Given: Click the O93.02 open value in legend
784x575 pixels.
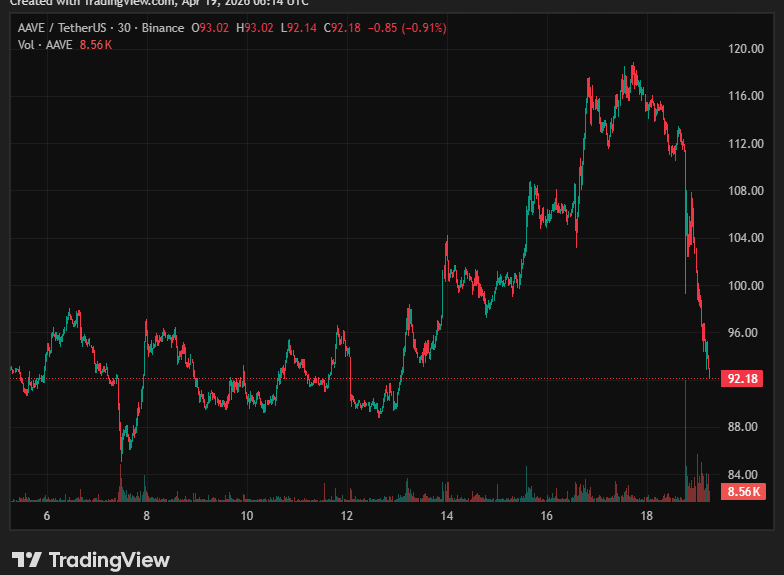Looking at the screenshot, I should point(212,28).
